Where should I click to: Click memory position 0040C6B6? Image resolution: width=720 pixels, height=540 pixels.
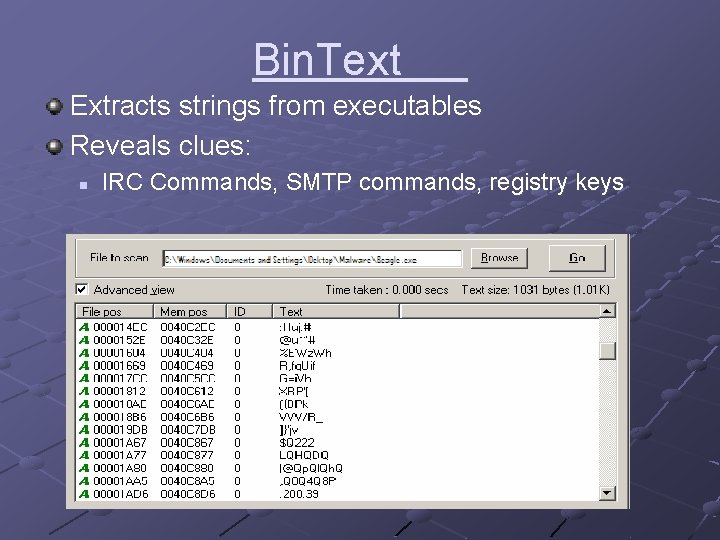(187, 417)
